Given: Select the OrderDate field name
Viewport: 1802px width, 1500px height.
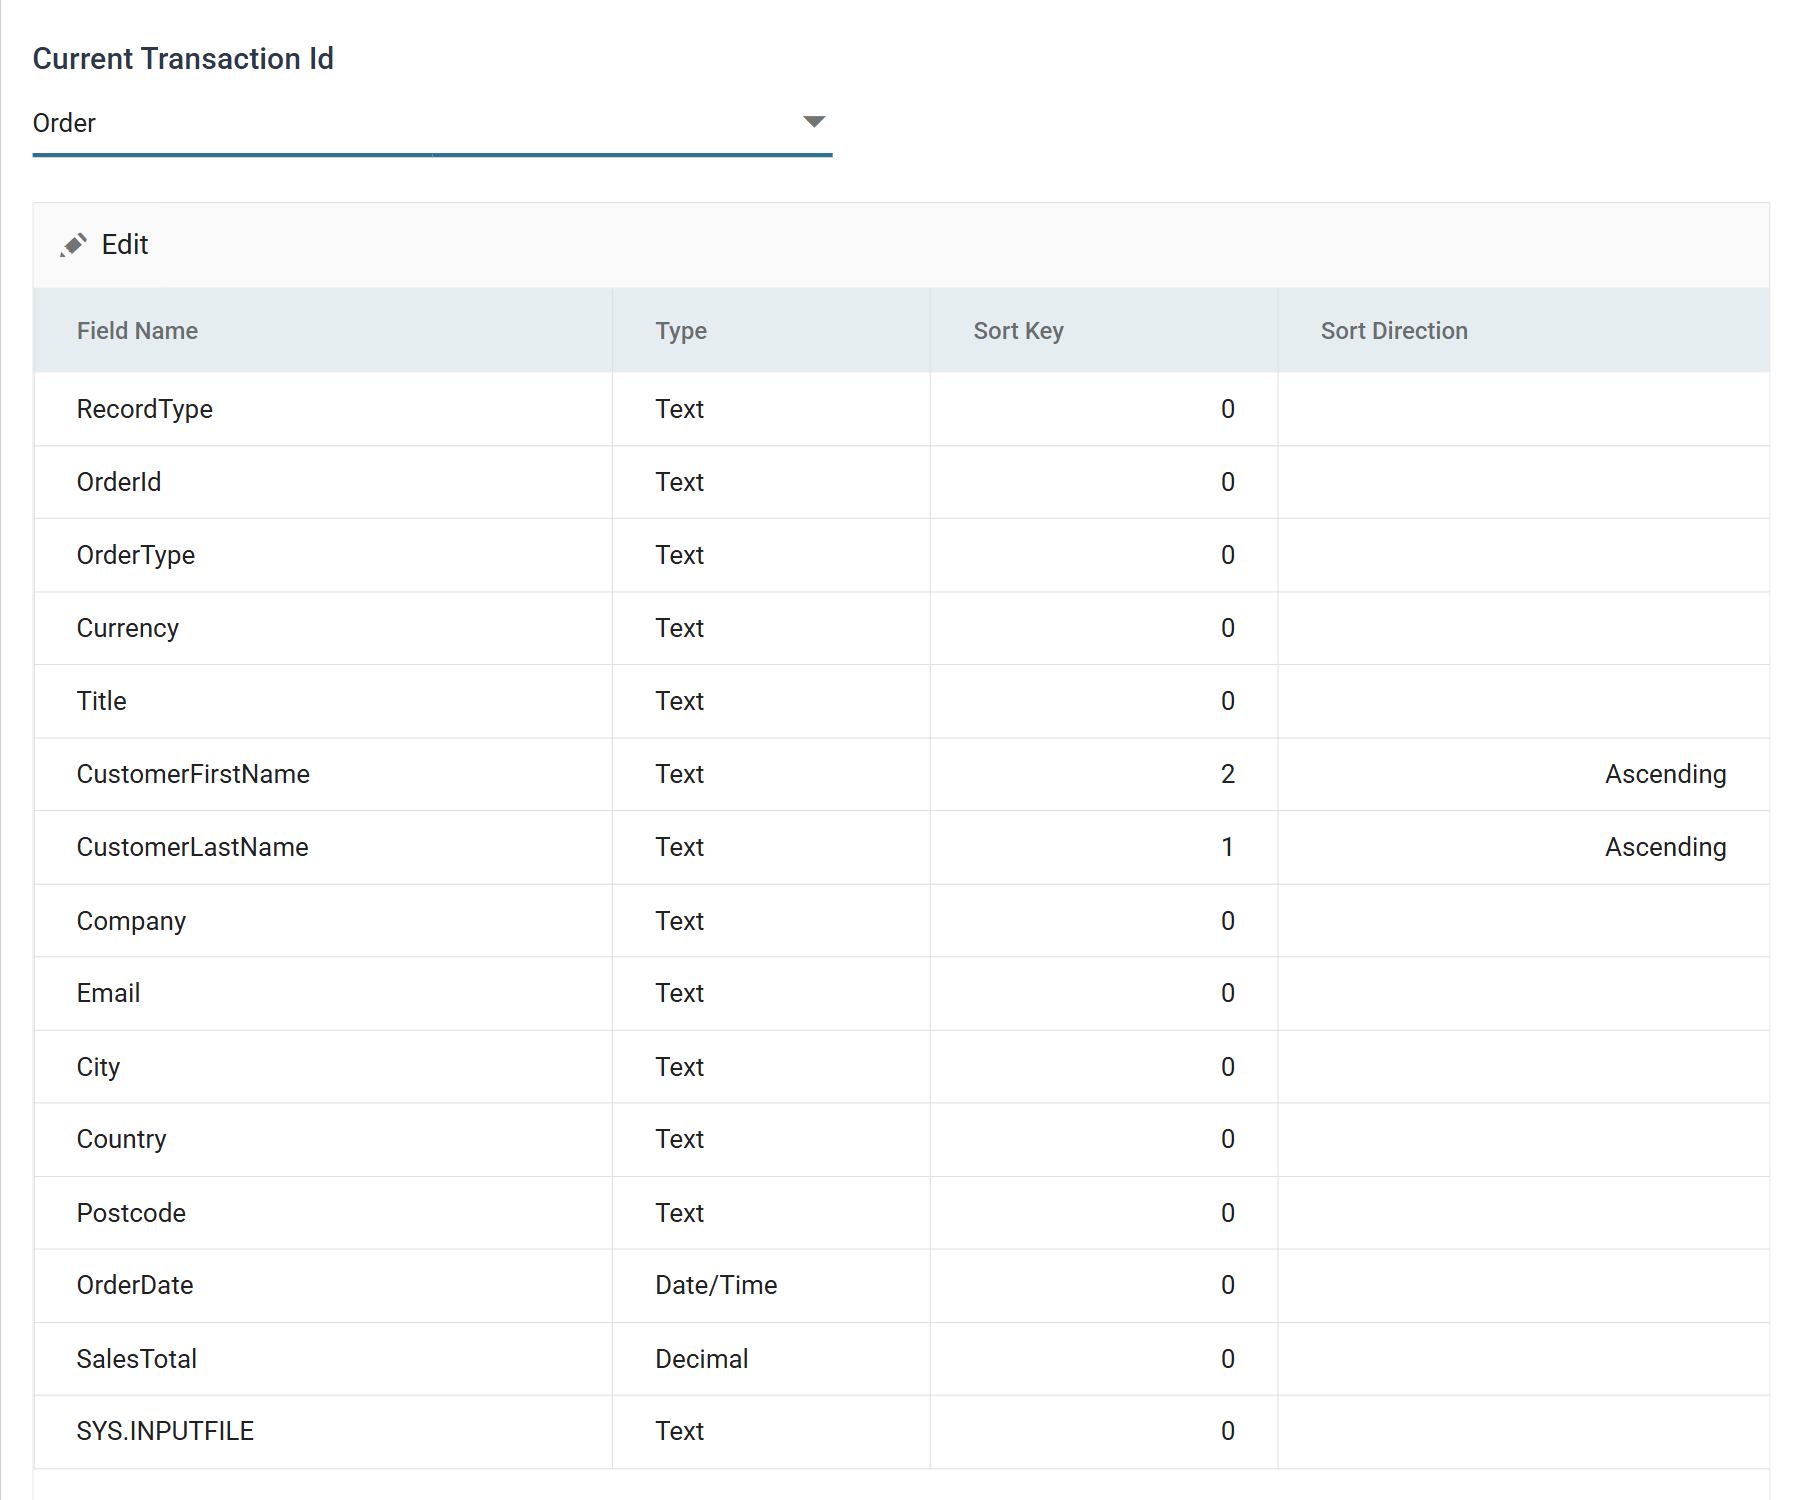Looking at the screenshot, I should coord(135,1285).
